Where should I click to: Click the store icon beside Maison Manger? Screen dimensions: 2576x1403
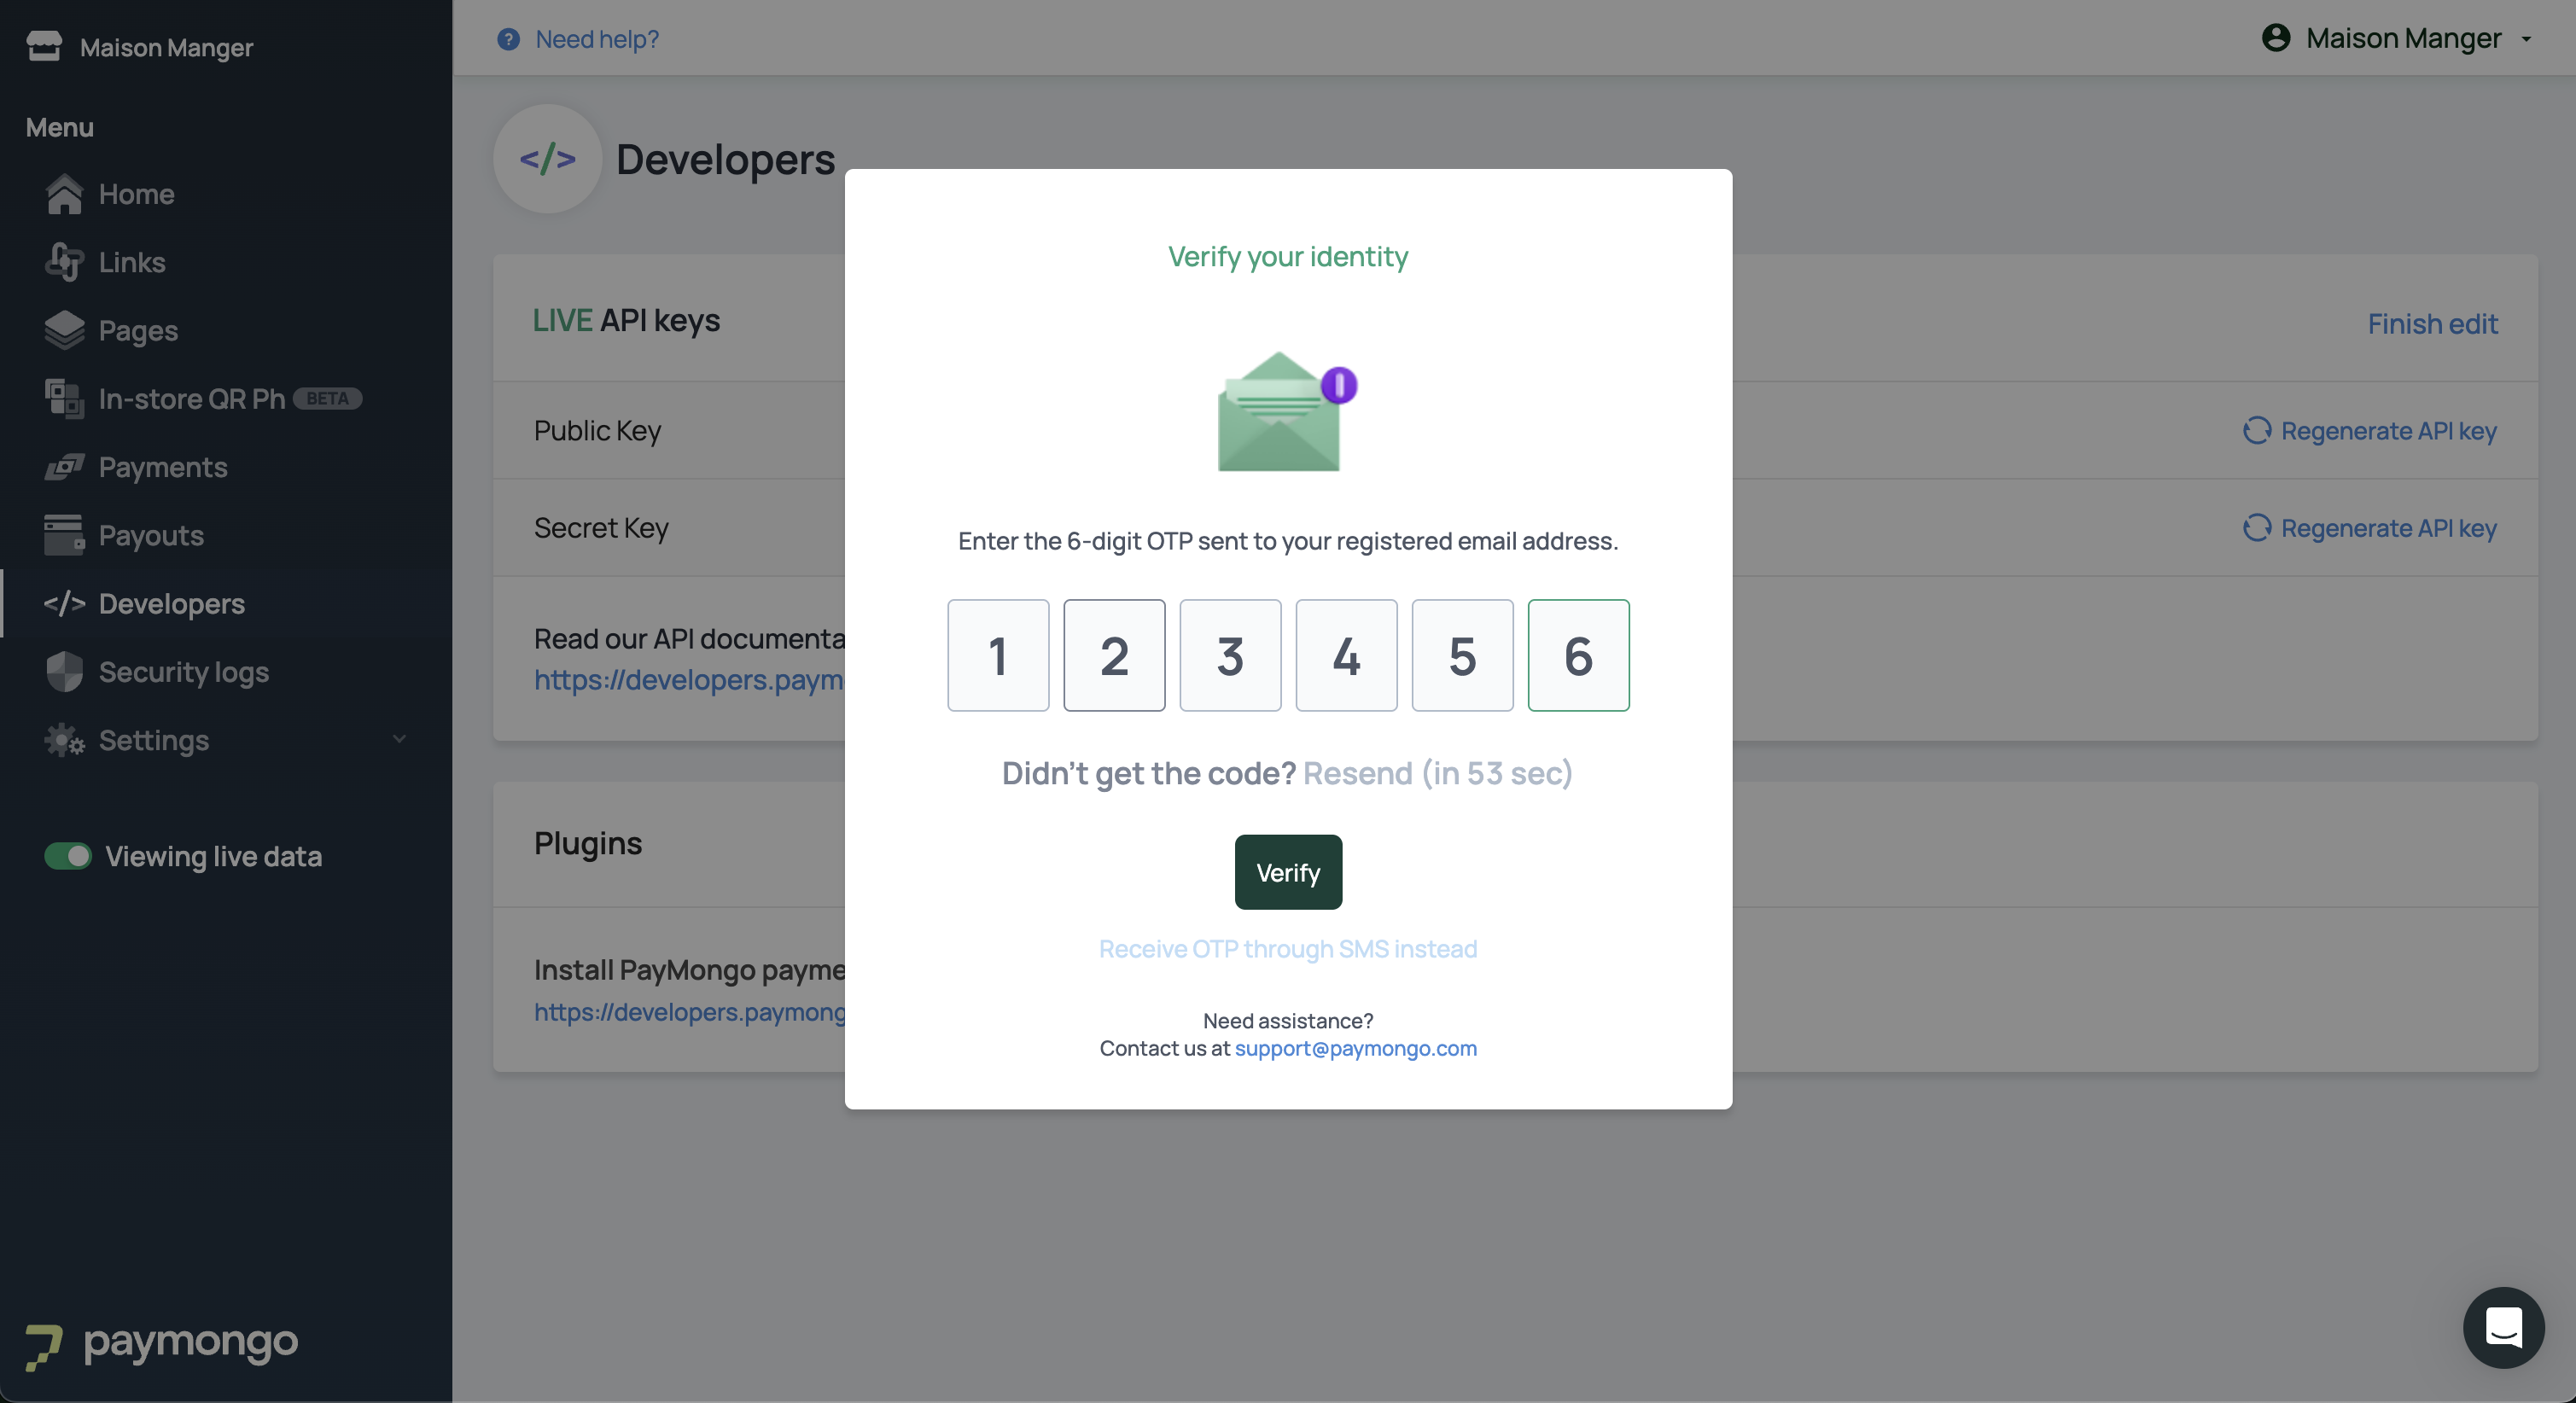tap(44, 46)
